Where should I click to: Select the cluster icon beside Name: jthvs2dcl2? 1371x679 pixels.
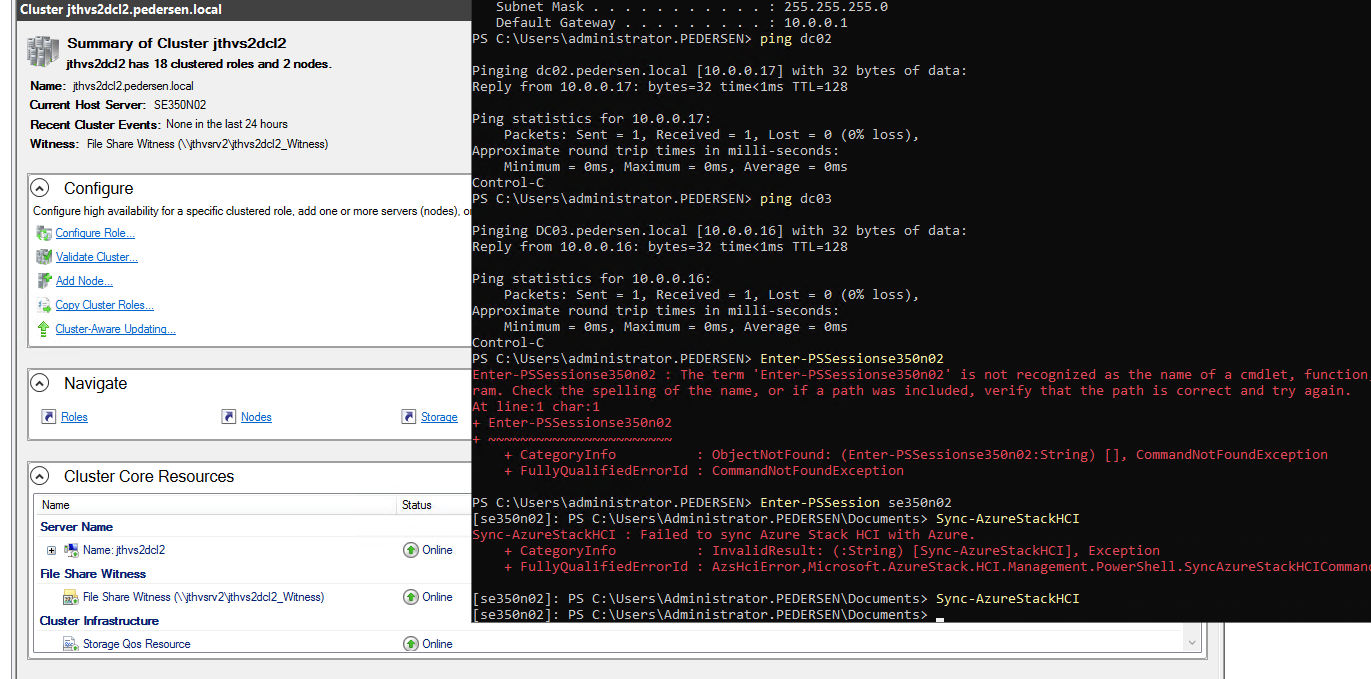[x=70, y=549]
